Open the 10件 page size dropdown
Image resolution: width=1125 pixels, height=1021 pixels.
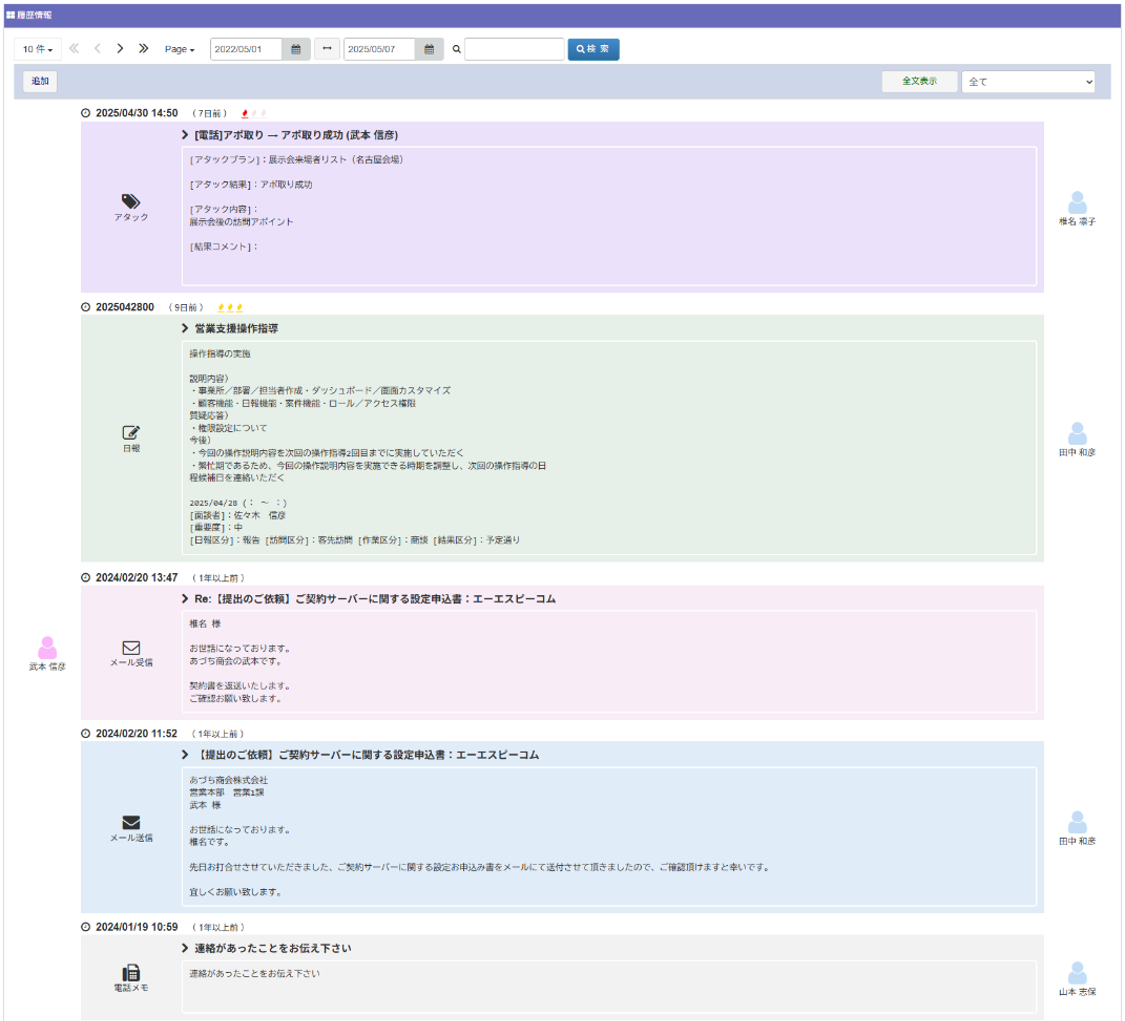click(38, 49)
